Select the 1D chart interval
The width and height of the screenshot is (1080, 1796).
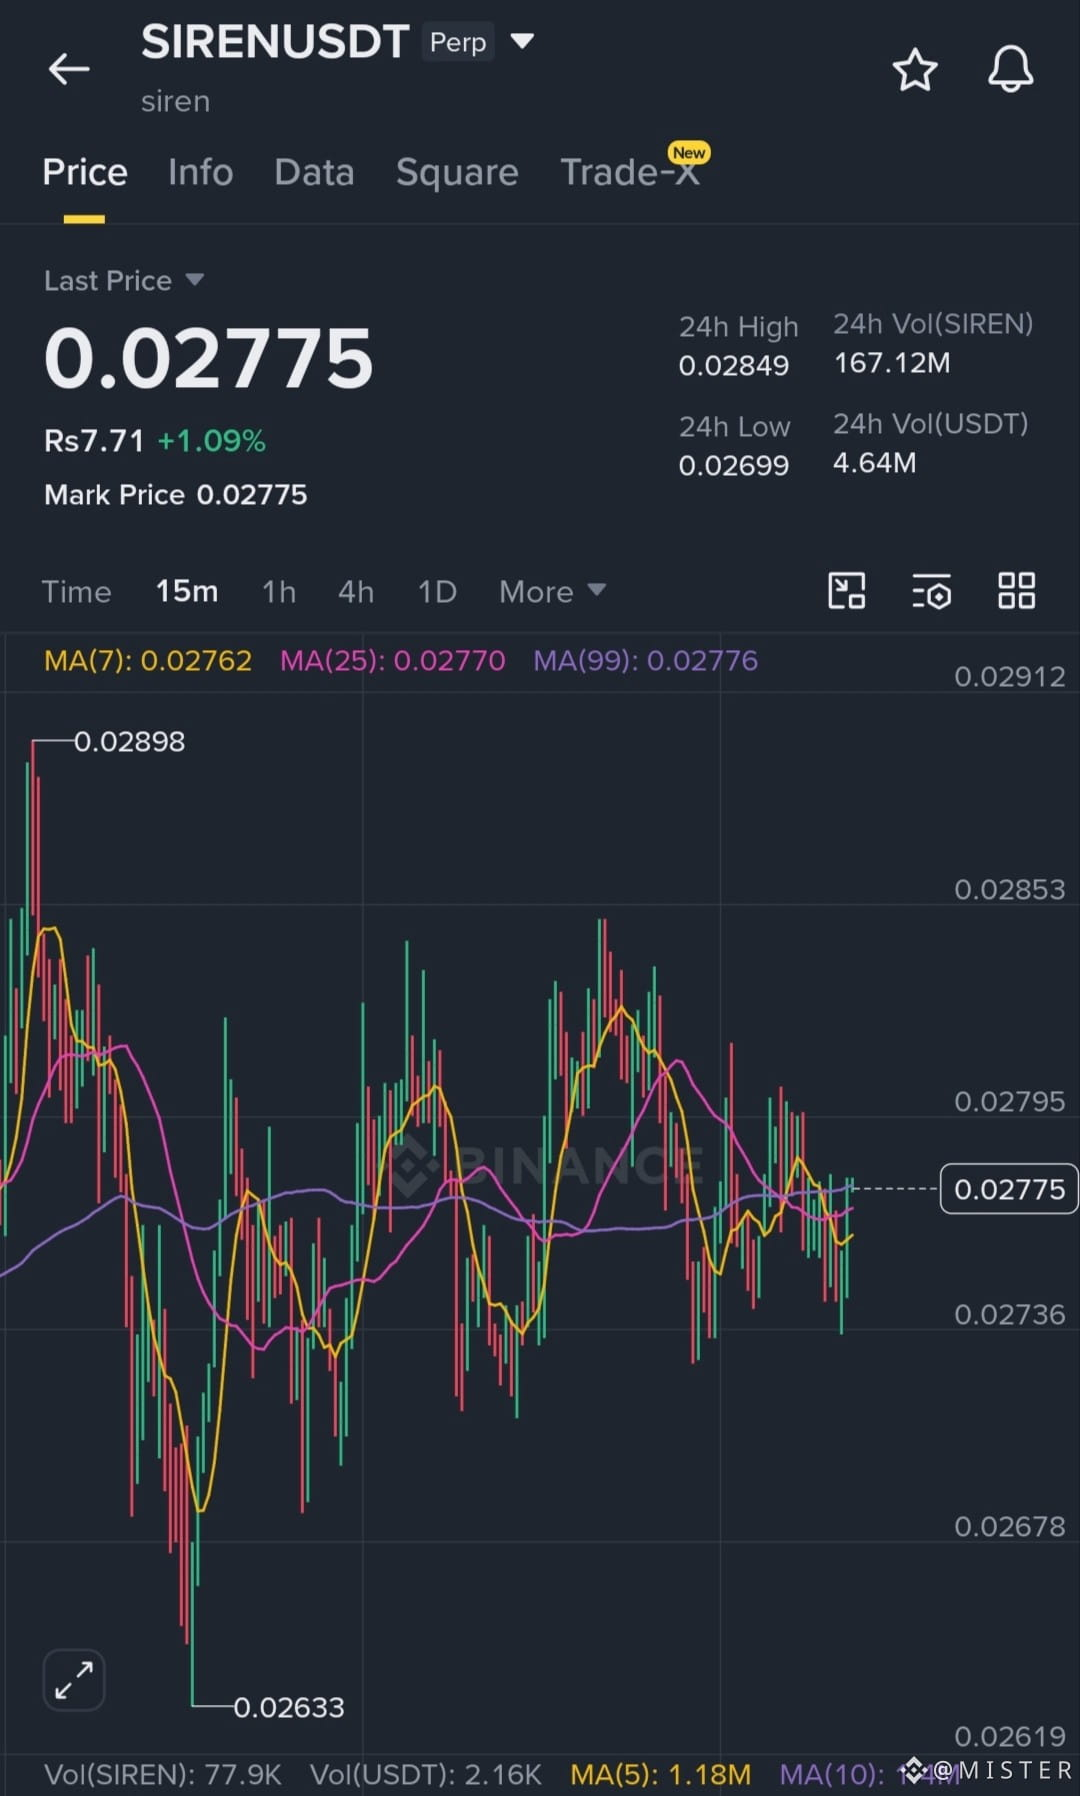437,591
